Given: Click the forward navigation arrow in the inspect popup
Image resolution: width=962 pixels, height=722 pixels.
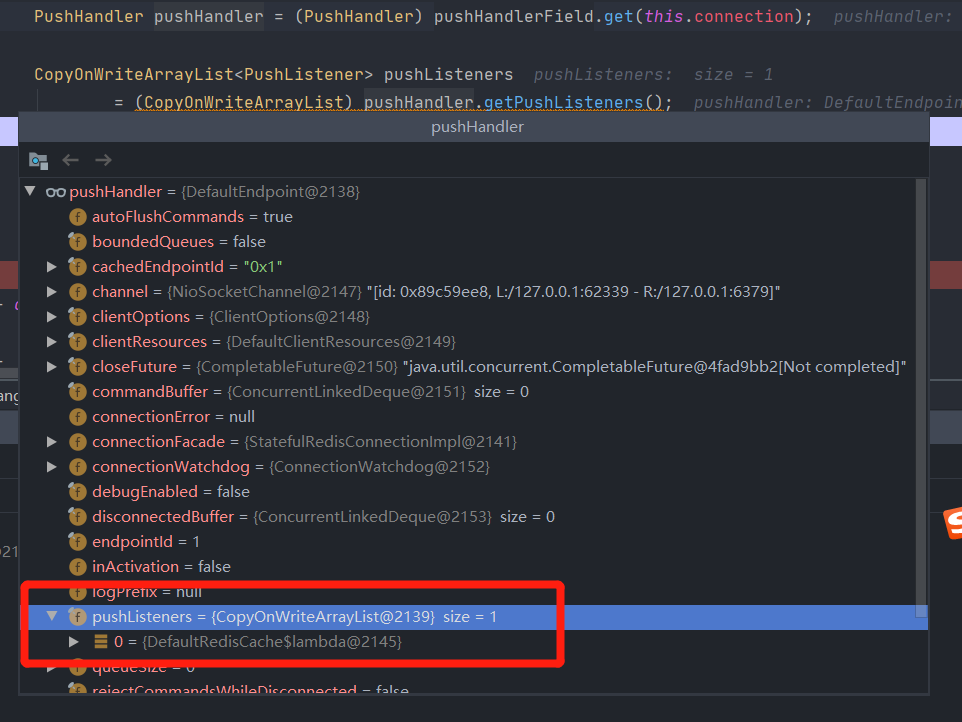Looking at the screenshot, I should click(102, 160).
